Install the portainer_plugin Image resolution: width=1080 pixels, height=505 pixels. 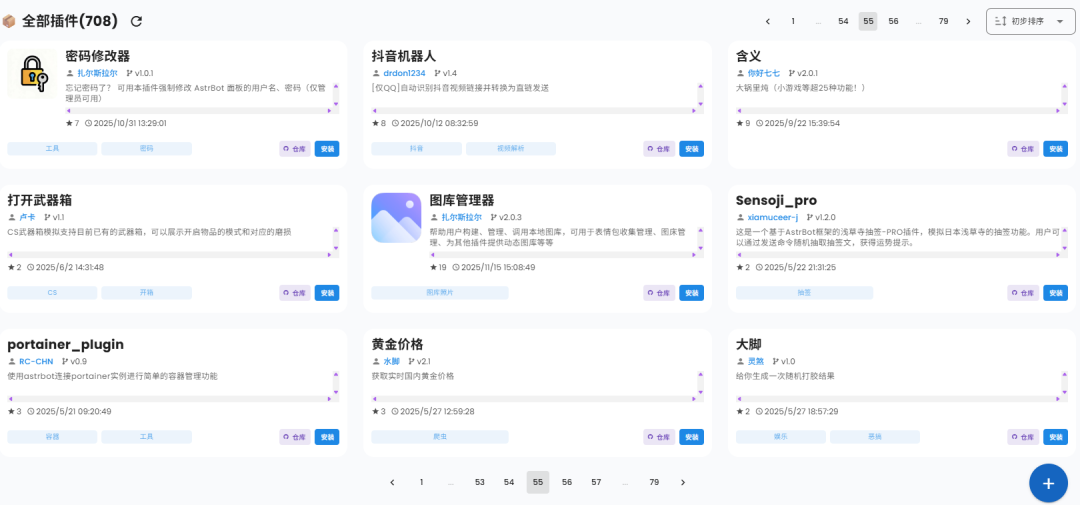(327, 437)
